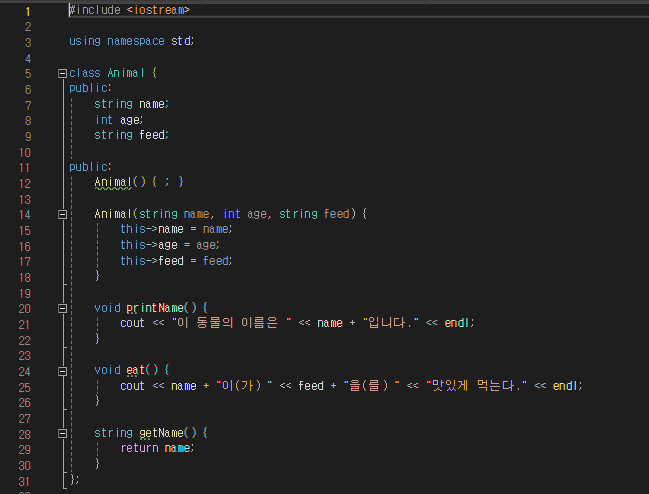Click closing '};' of class Animal
This screenshot has height=494, width=649.
coord(74,480)
